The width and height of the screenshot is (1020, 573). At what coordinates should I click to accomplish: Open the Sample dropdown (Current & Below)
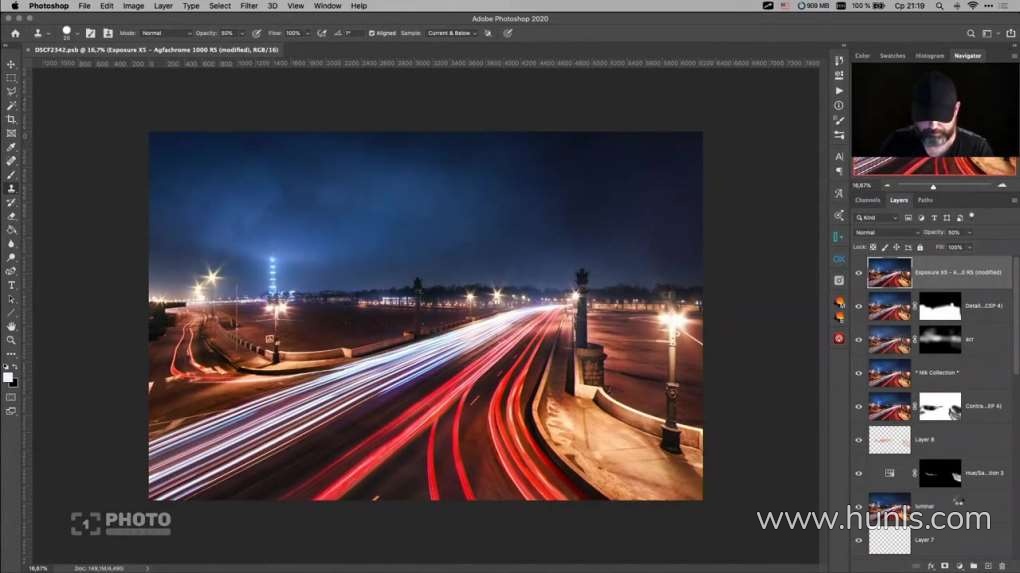point(452,33)
